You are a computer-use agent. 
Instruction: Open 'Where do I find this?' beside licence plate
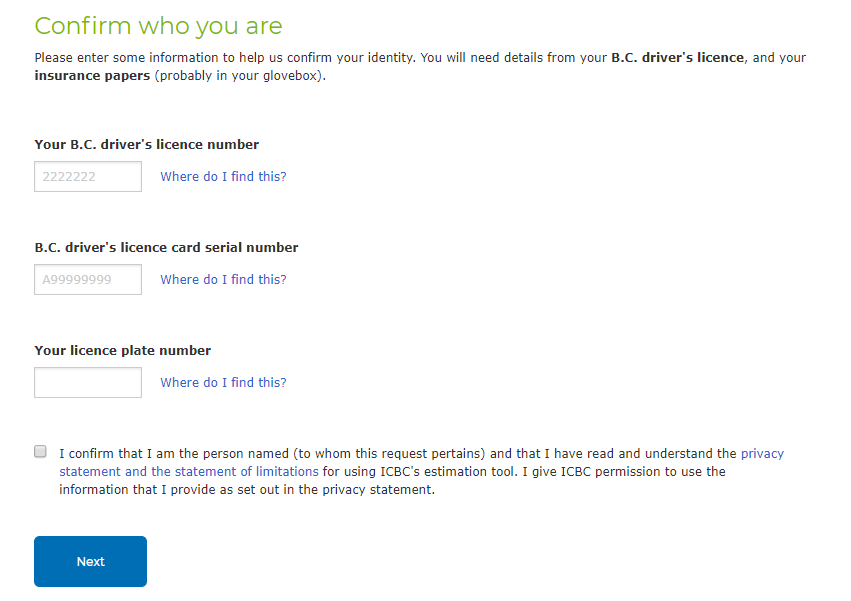(x=223, y=382)
